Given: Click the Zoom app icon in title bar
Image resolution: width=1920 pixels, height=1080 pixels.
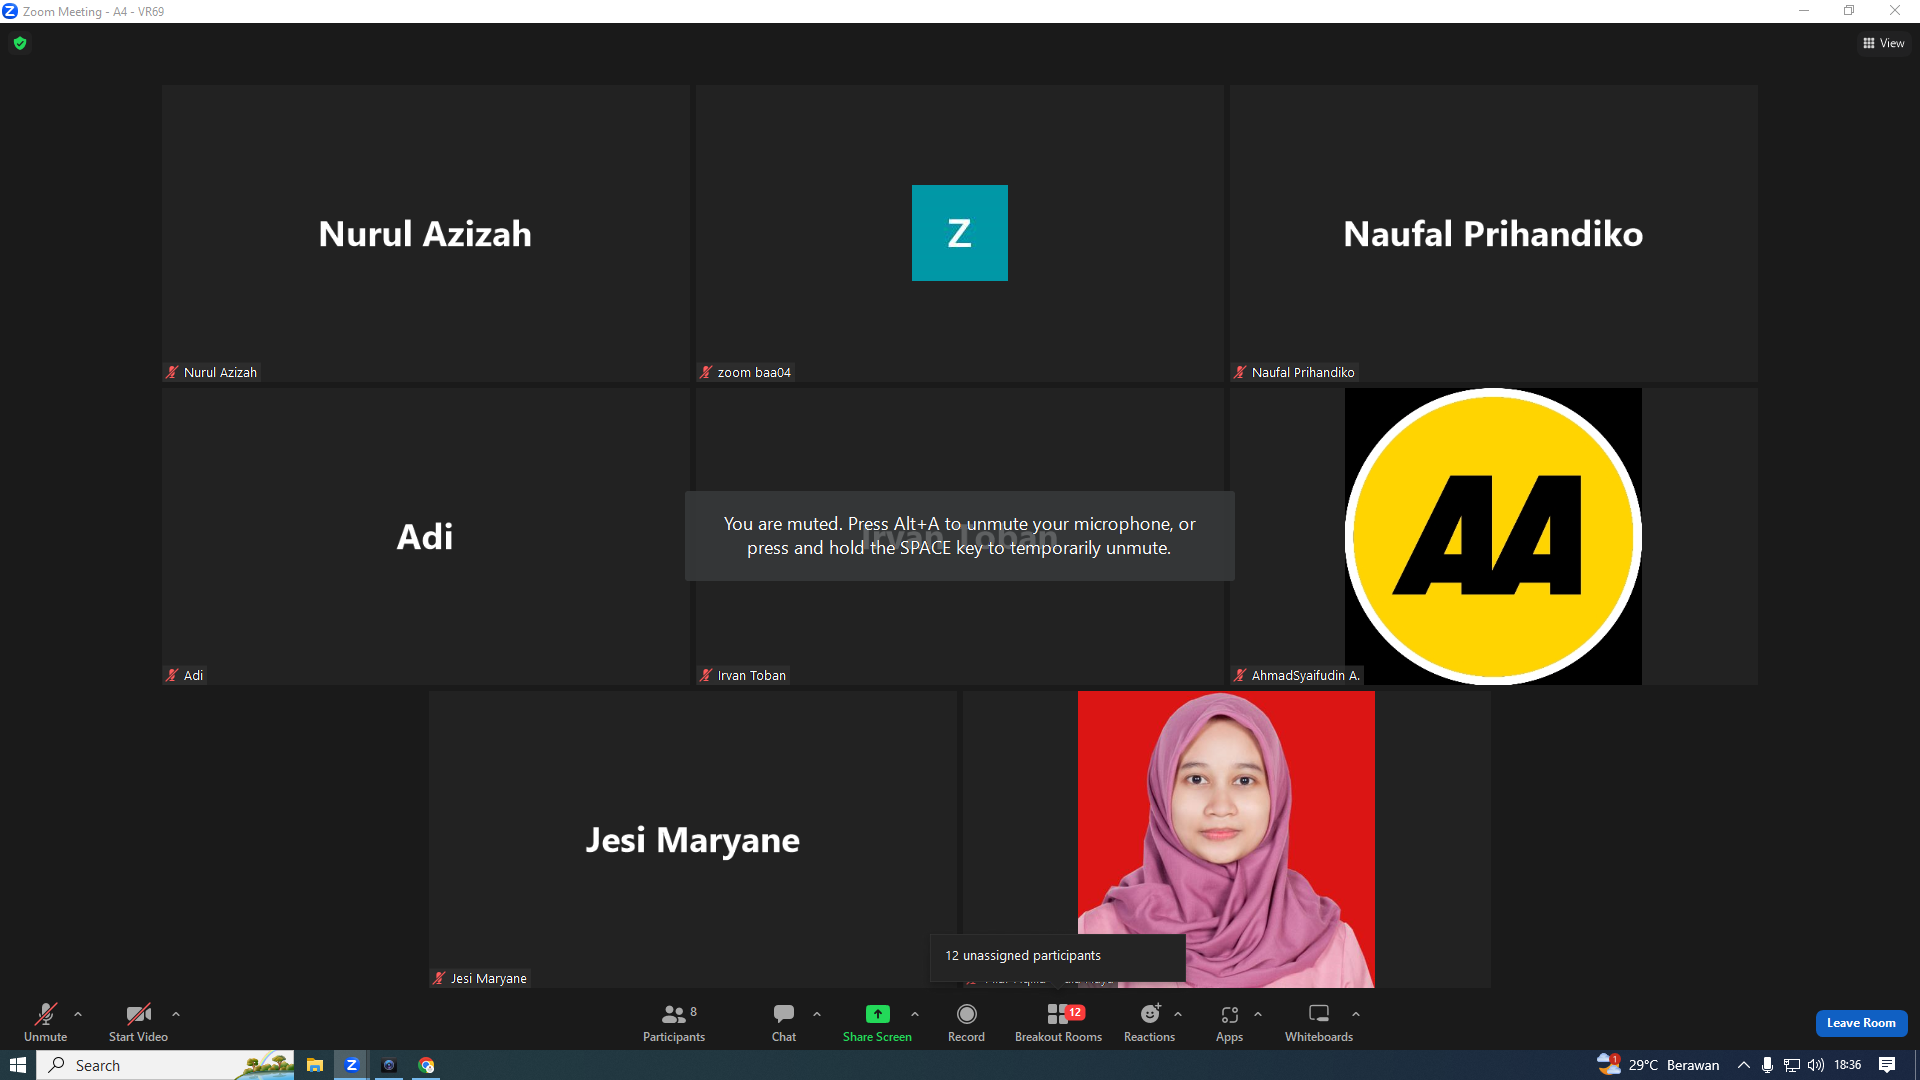Looking at the screenshot, I should tap(10, 11).
